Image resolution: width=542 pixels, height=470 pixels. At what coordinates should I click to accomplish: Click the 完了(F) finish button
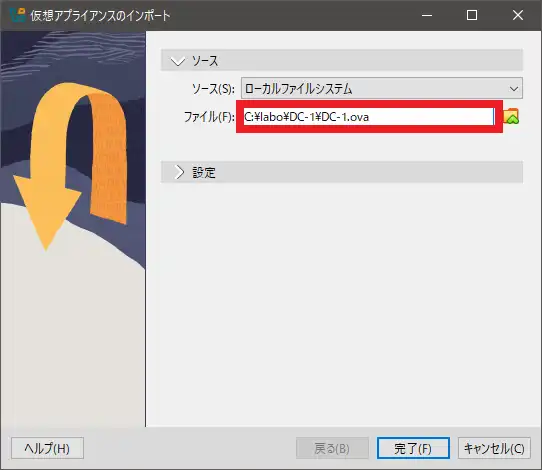413,448
